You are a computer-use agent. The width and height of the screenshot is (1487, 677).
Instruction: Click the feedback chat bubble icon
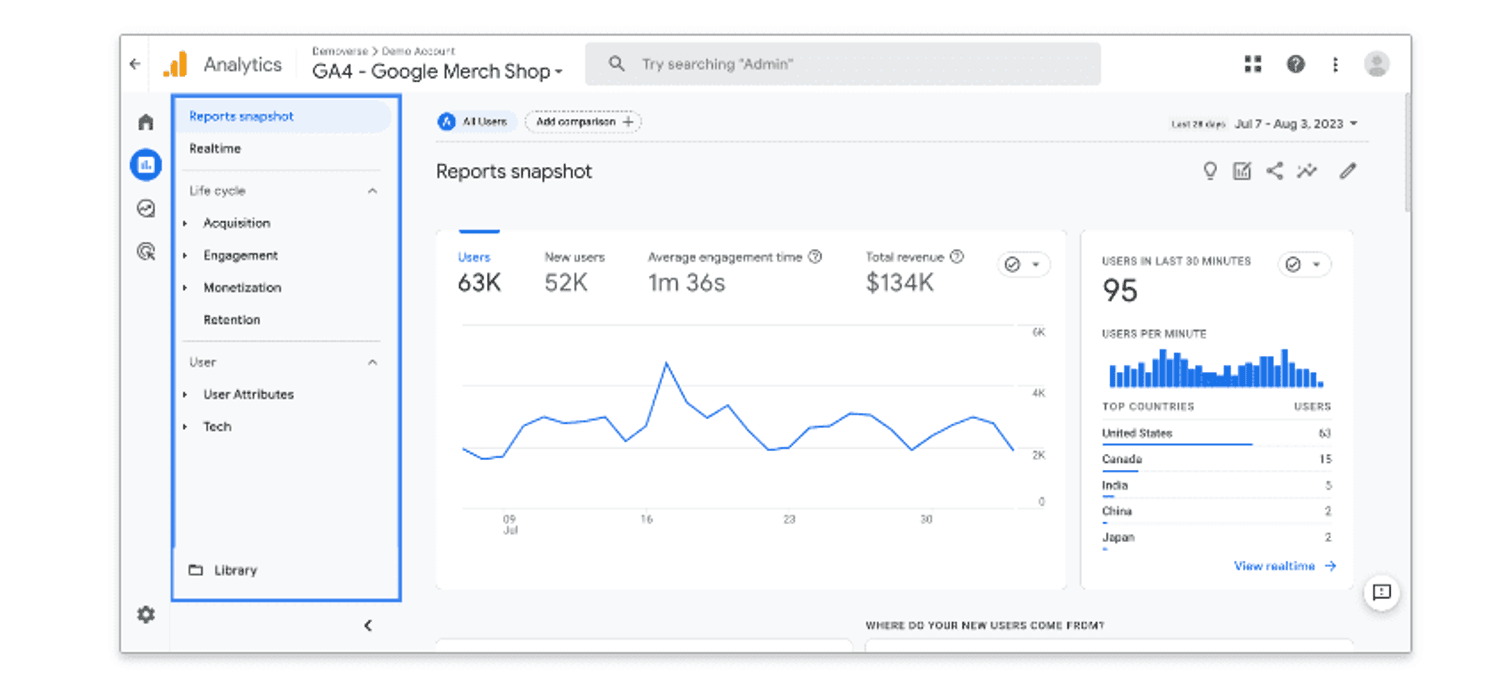[1381, 592]
